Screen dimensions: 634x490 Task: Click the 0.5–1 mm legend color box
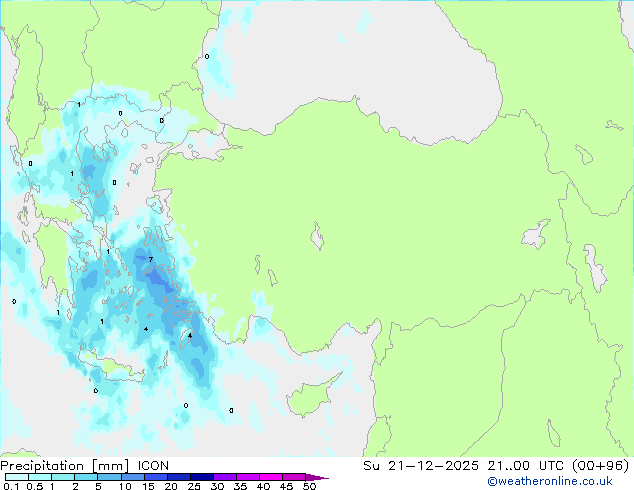(x=40, y=477)
